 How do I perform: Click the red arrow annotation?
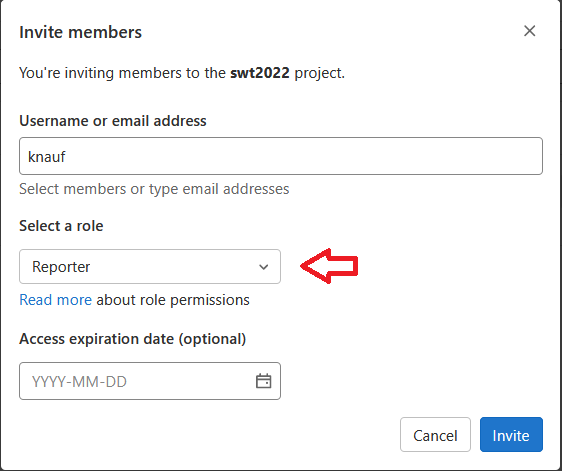[x=329, y=266]
